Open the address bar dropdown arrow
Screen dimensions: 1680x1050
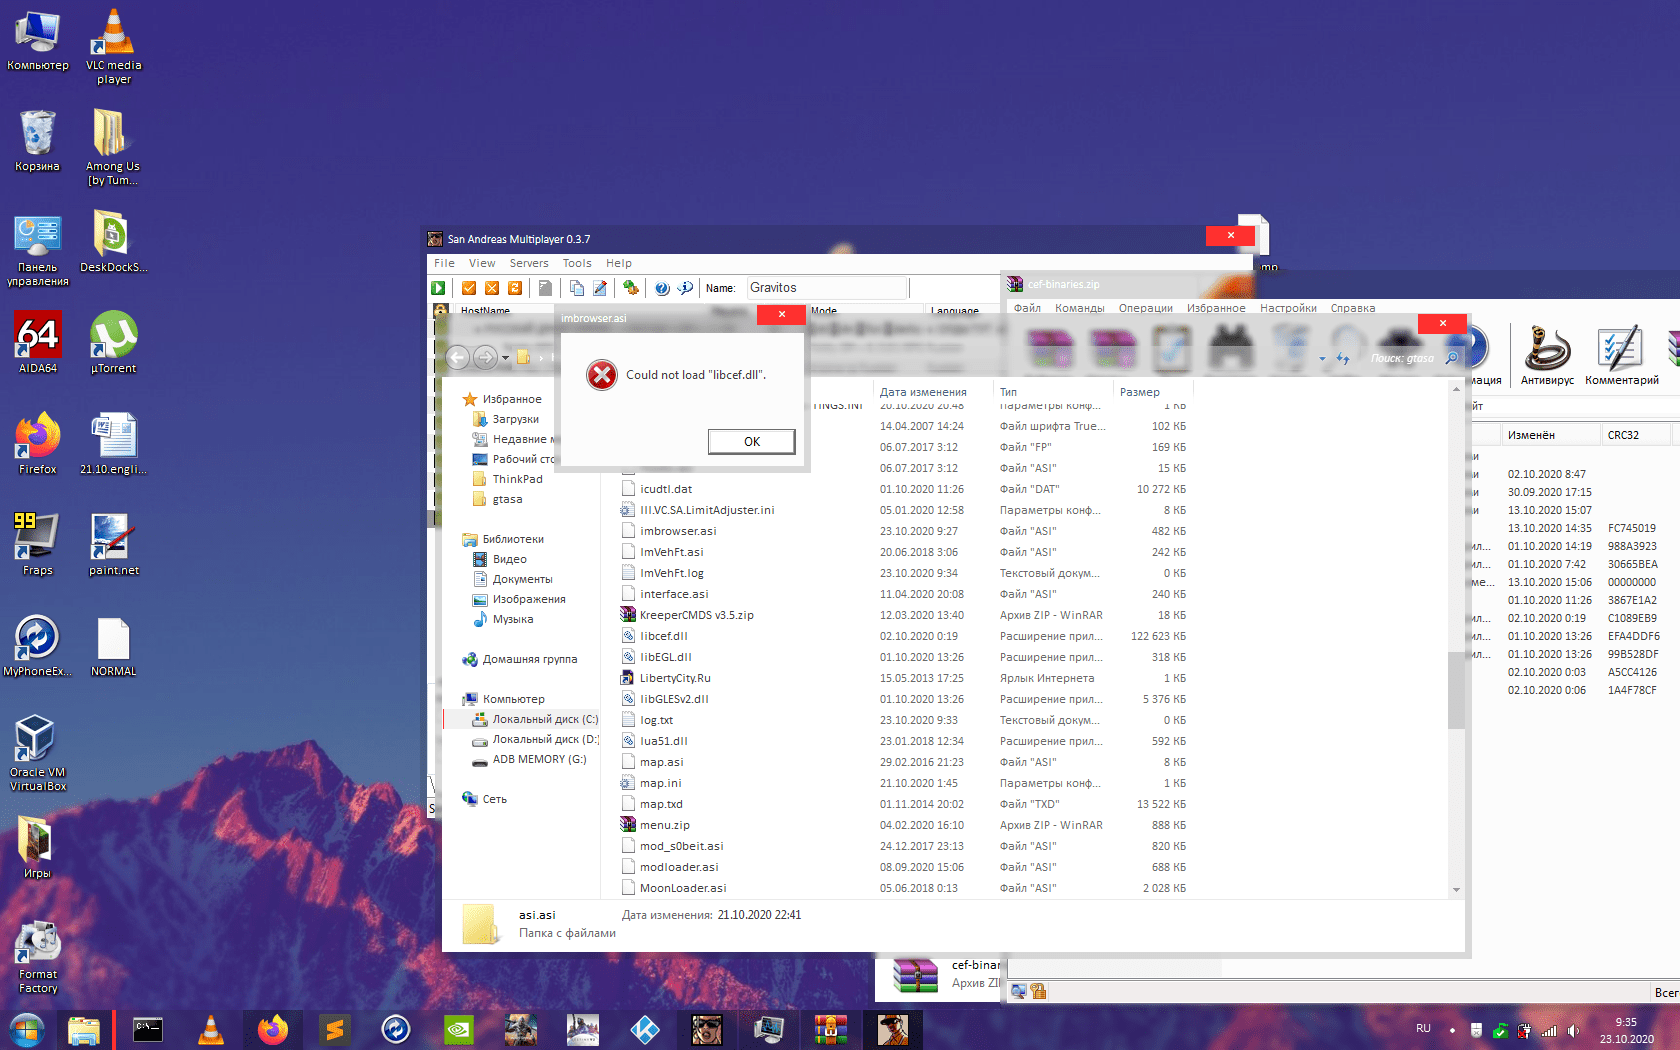(1322, 358)
